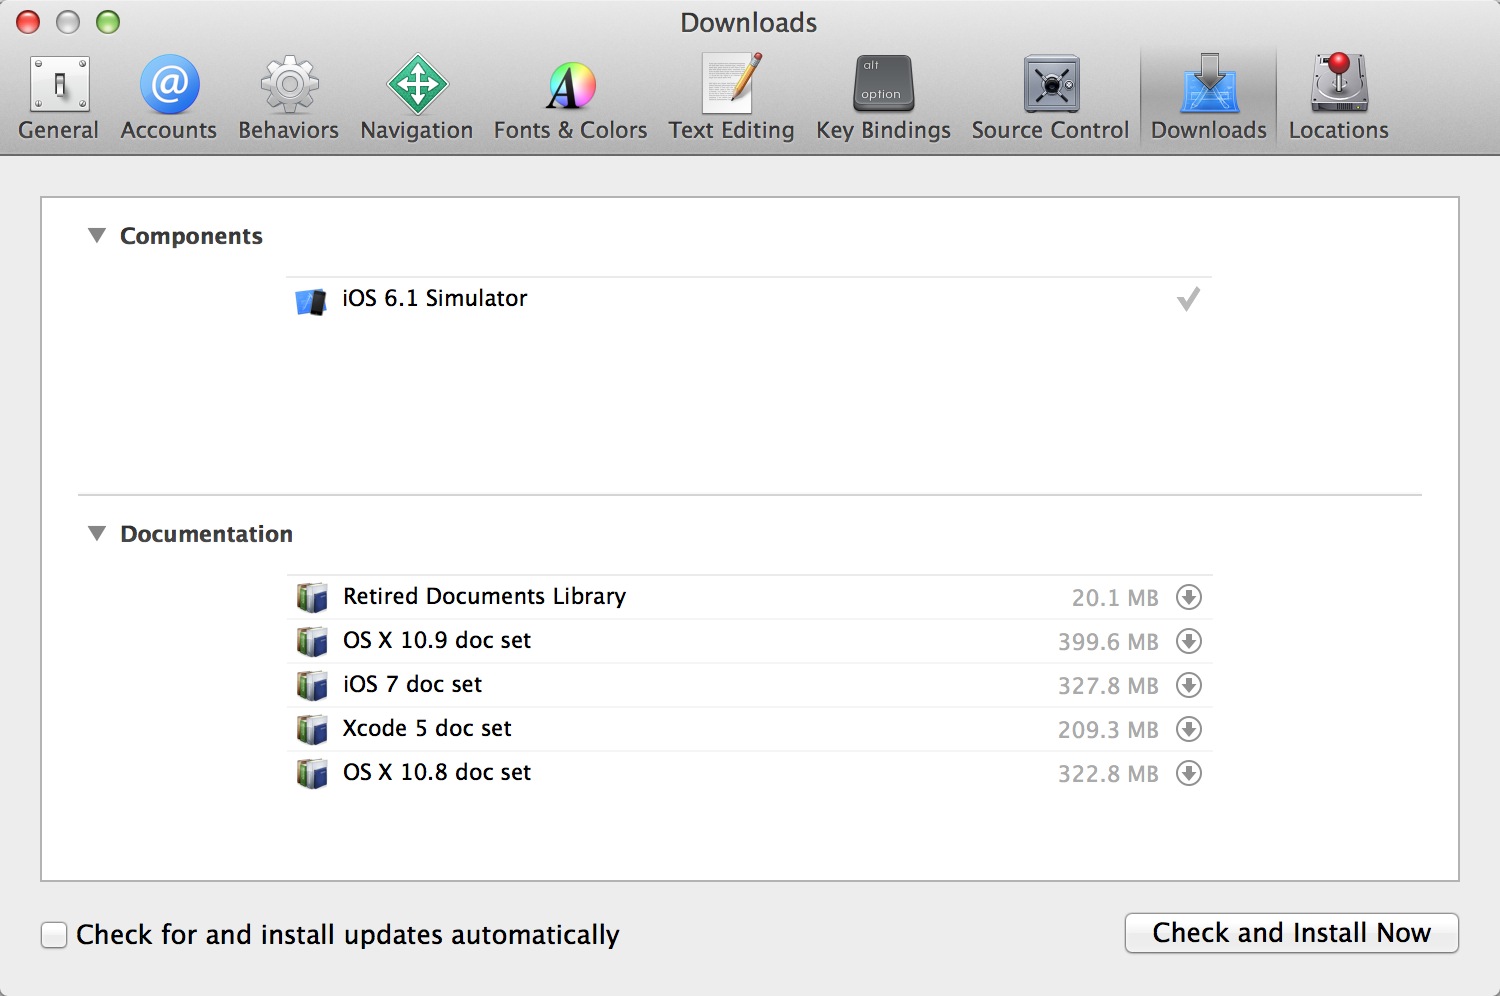Click the iOS 6.1 Simulator component icon

point(311,301)
